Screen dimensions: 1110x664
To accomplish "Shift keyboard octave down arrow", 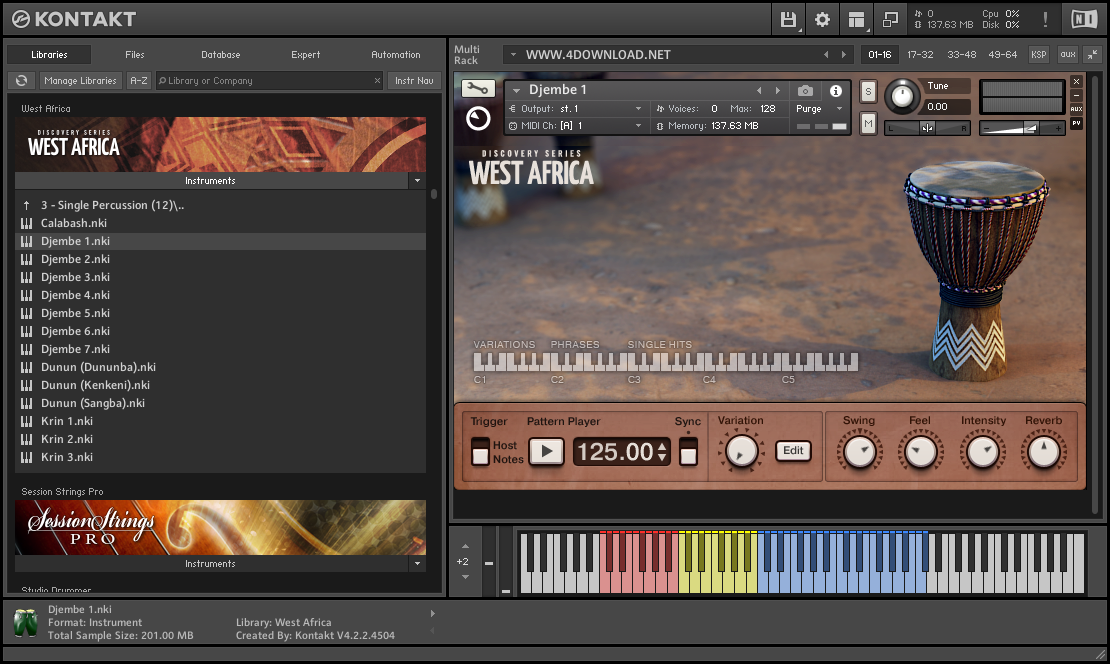I will click(465, 577).
